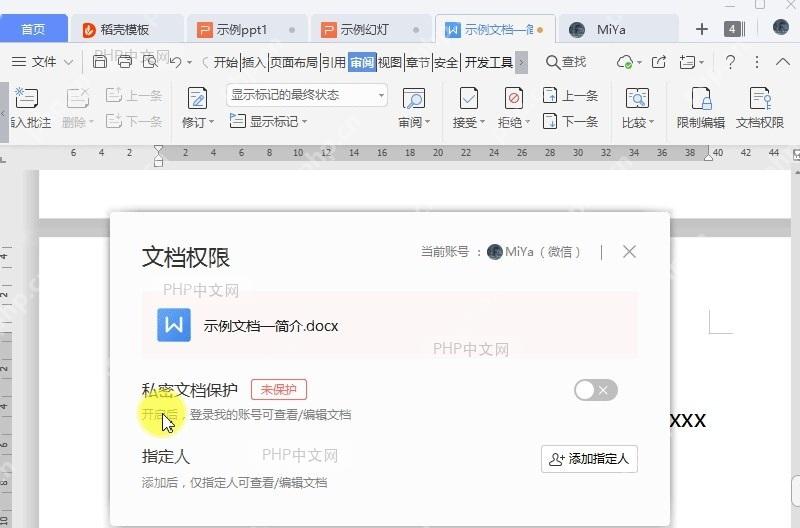Open the help question mark icon
Screen dimensions: 800x528
point(730,62)
